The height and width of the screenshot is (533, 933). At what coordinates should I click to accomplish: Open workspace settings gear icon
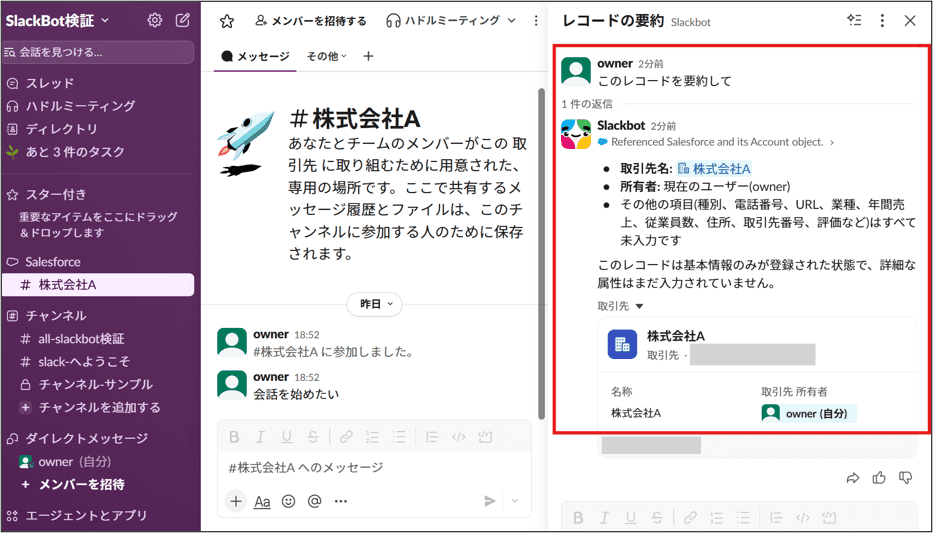point(155,20)
